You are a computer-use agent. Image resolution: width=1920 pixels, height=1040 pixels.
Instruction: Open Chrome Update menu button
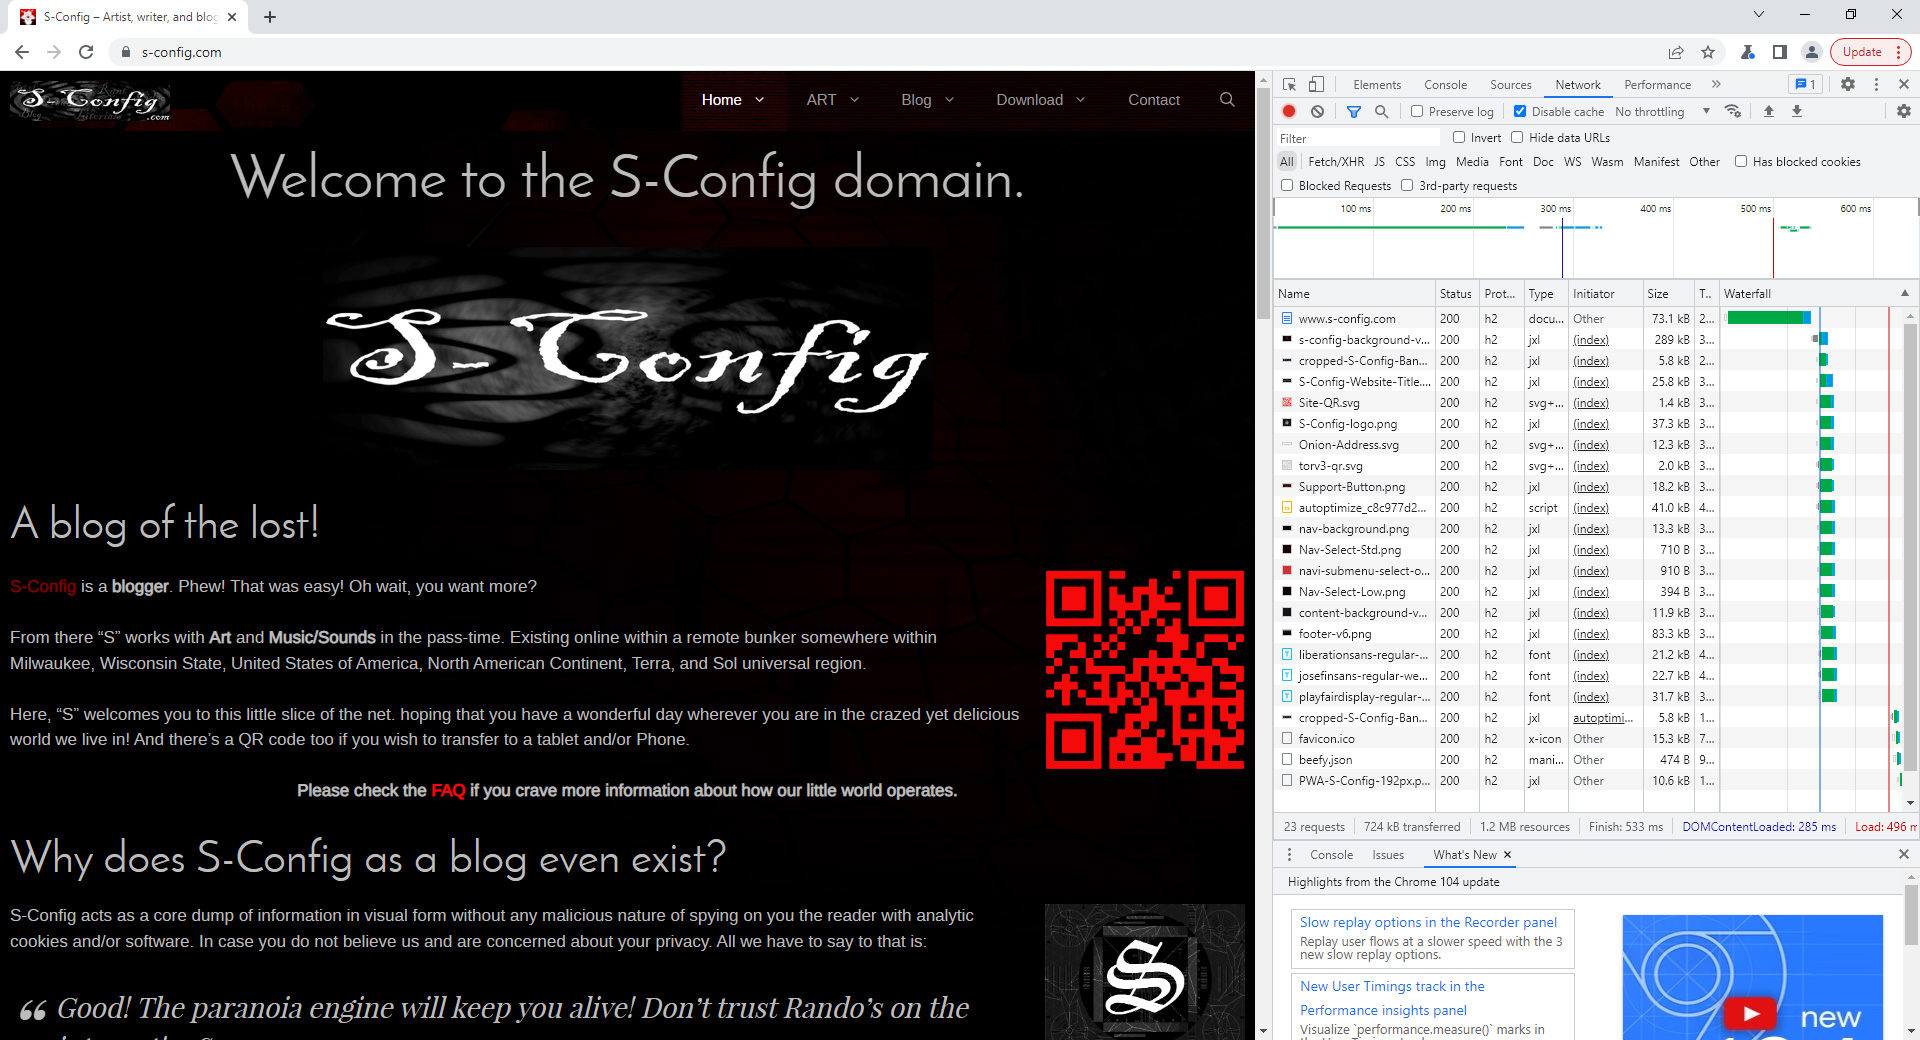[x=1871, y=52]
